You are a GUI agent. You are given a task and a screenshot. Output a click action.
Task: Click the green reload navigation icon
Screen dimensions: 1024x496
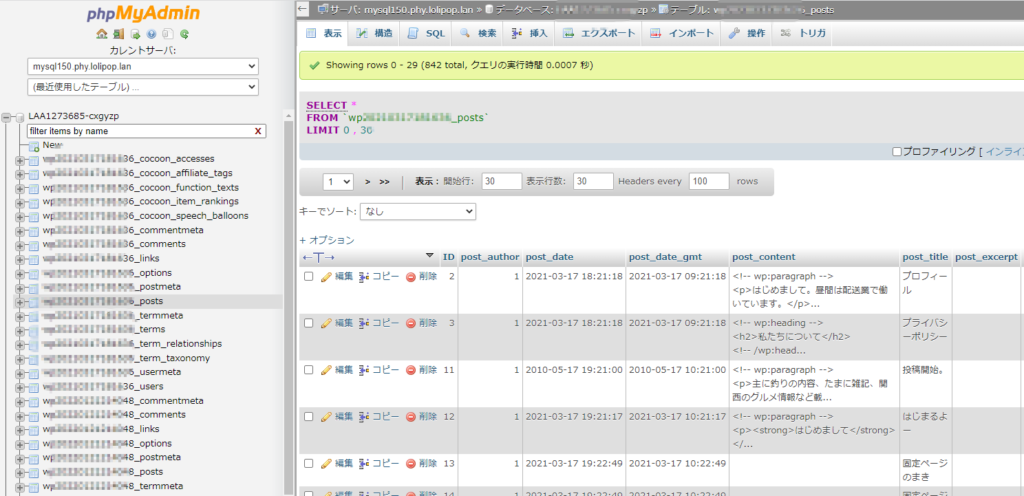click(184, 34)
